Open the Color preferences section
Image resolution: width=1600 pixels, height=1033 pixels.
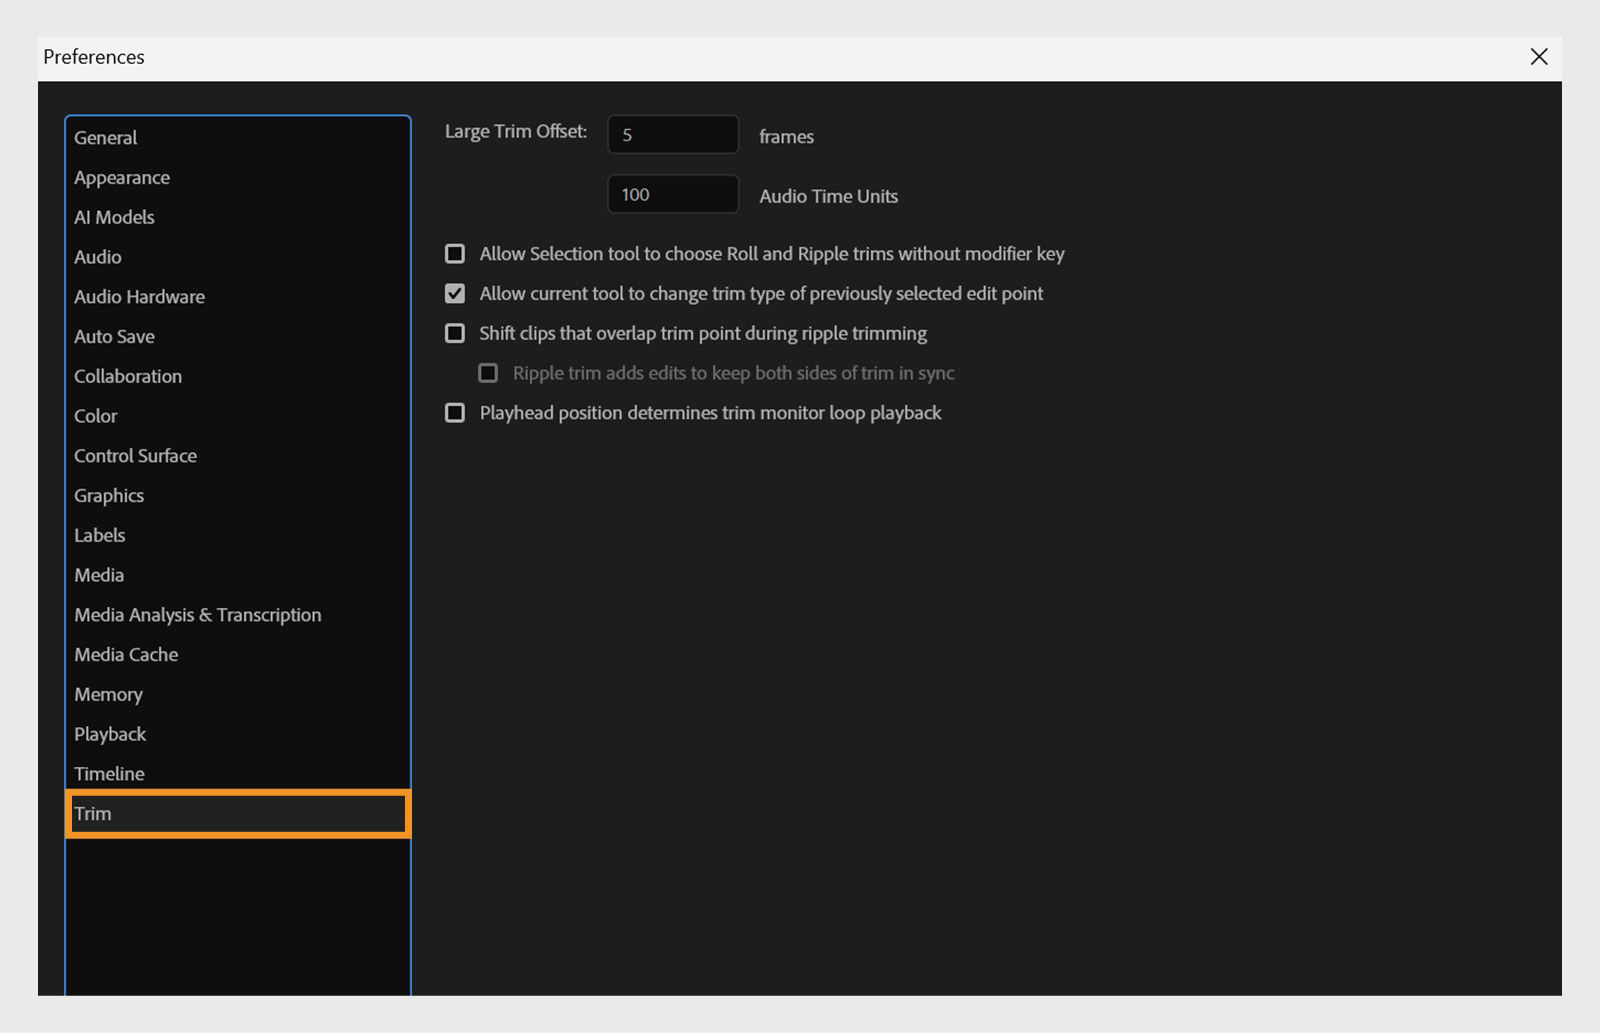pos(95,416)
